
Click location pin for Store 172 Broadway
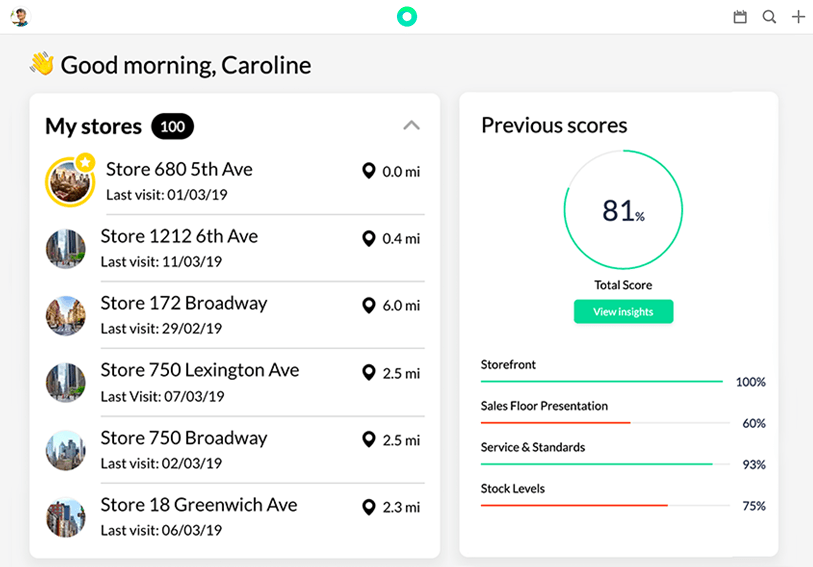(369, 305)
